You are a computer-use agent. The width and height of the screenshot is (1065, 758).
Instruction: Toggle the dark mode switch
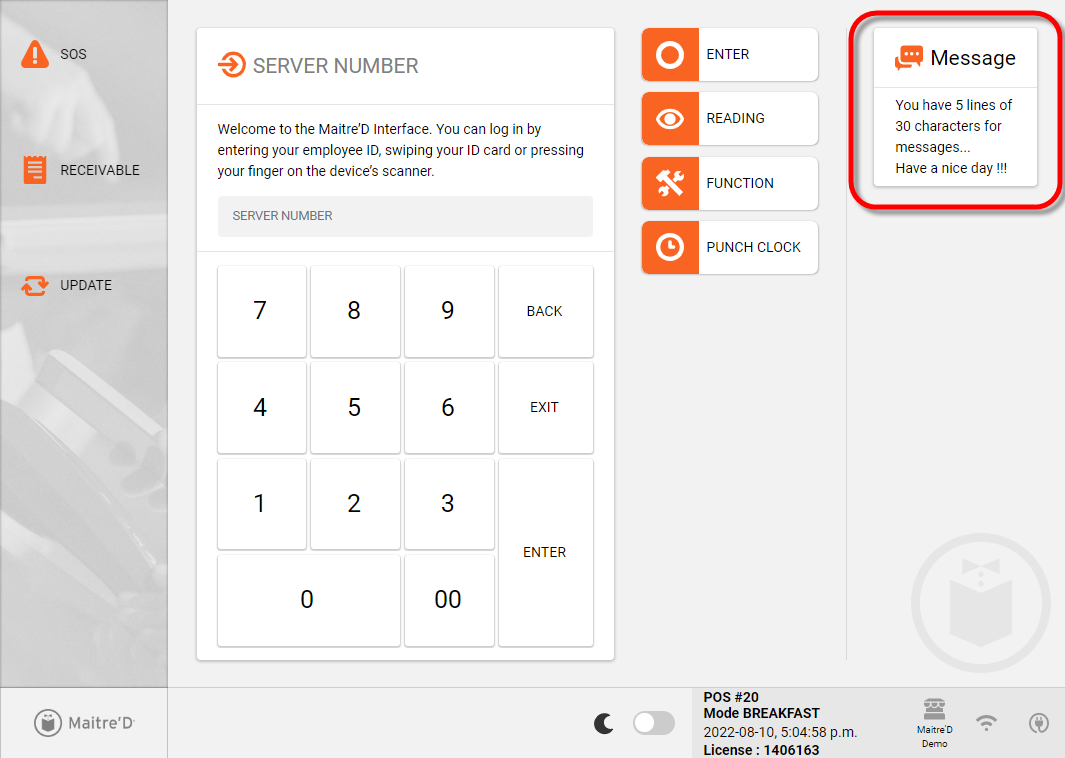point(654,723)
